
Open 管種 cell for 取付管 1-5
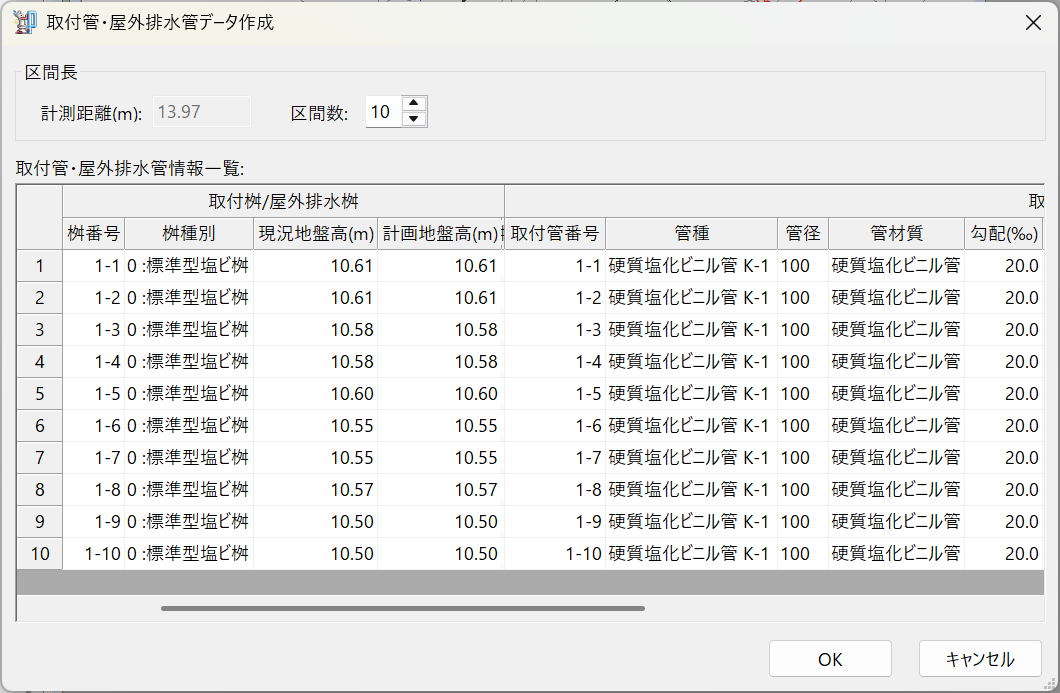point(691,394)
